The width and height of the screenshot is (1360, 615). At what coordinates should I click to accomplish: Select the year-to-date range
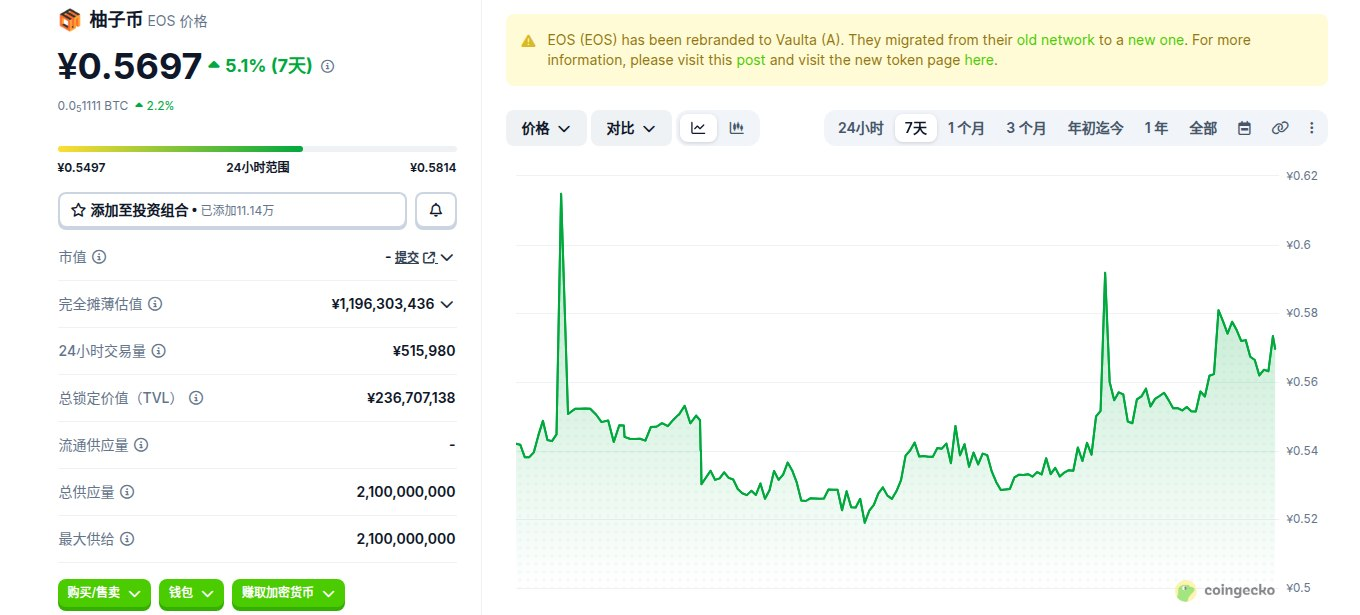tap(1095, 128)
